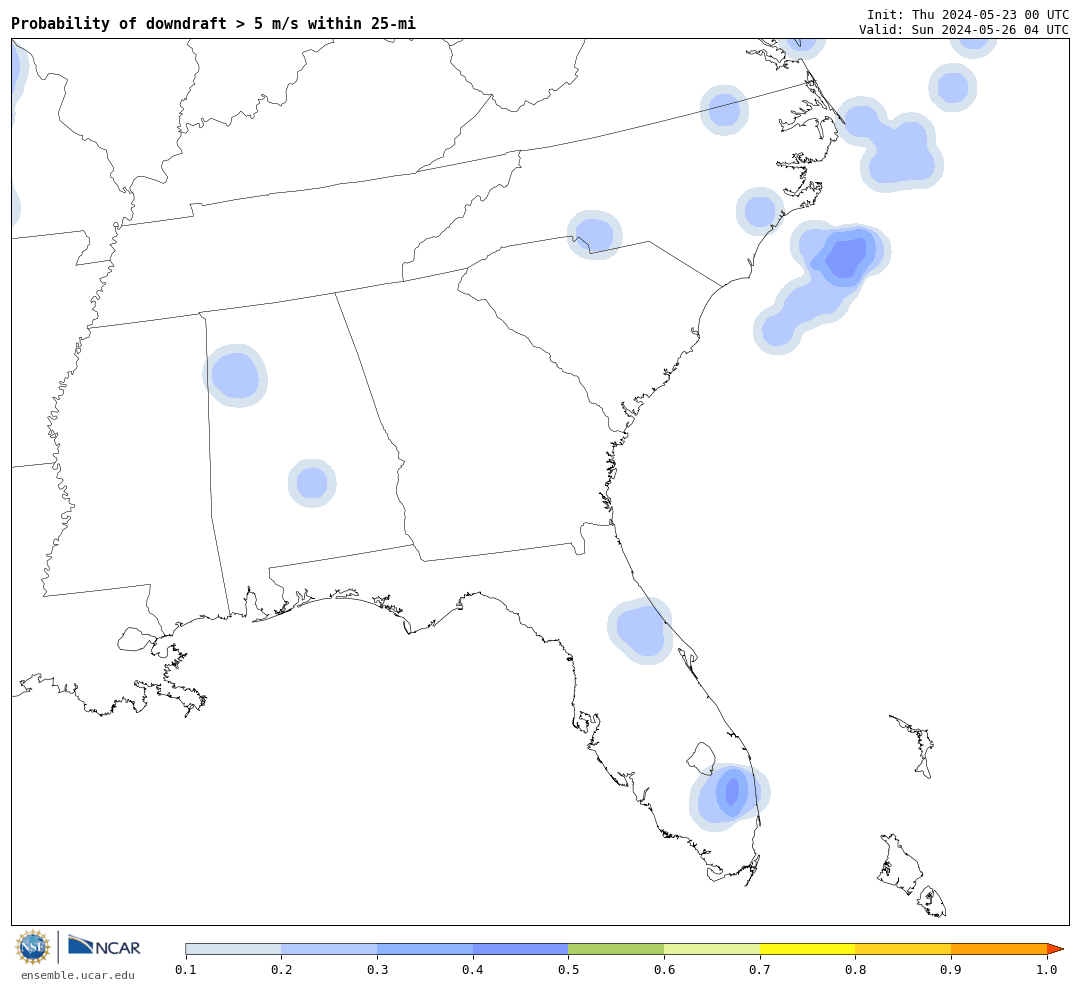Image resolution: width=1080 pixels, height=988 pixels.
Task: Click the colorbar label 0.5
Action: [x=568, y=970]
